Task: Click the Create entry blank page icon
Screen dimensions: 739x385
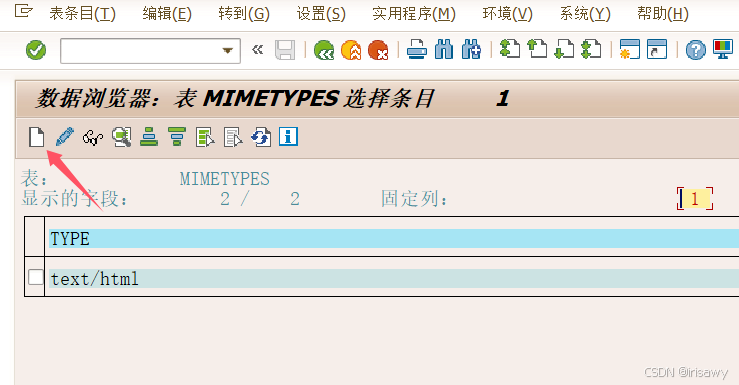Action: coord(36,137)
